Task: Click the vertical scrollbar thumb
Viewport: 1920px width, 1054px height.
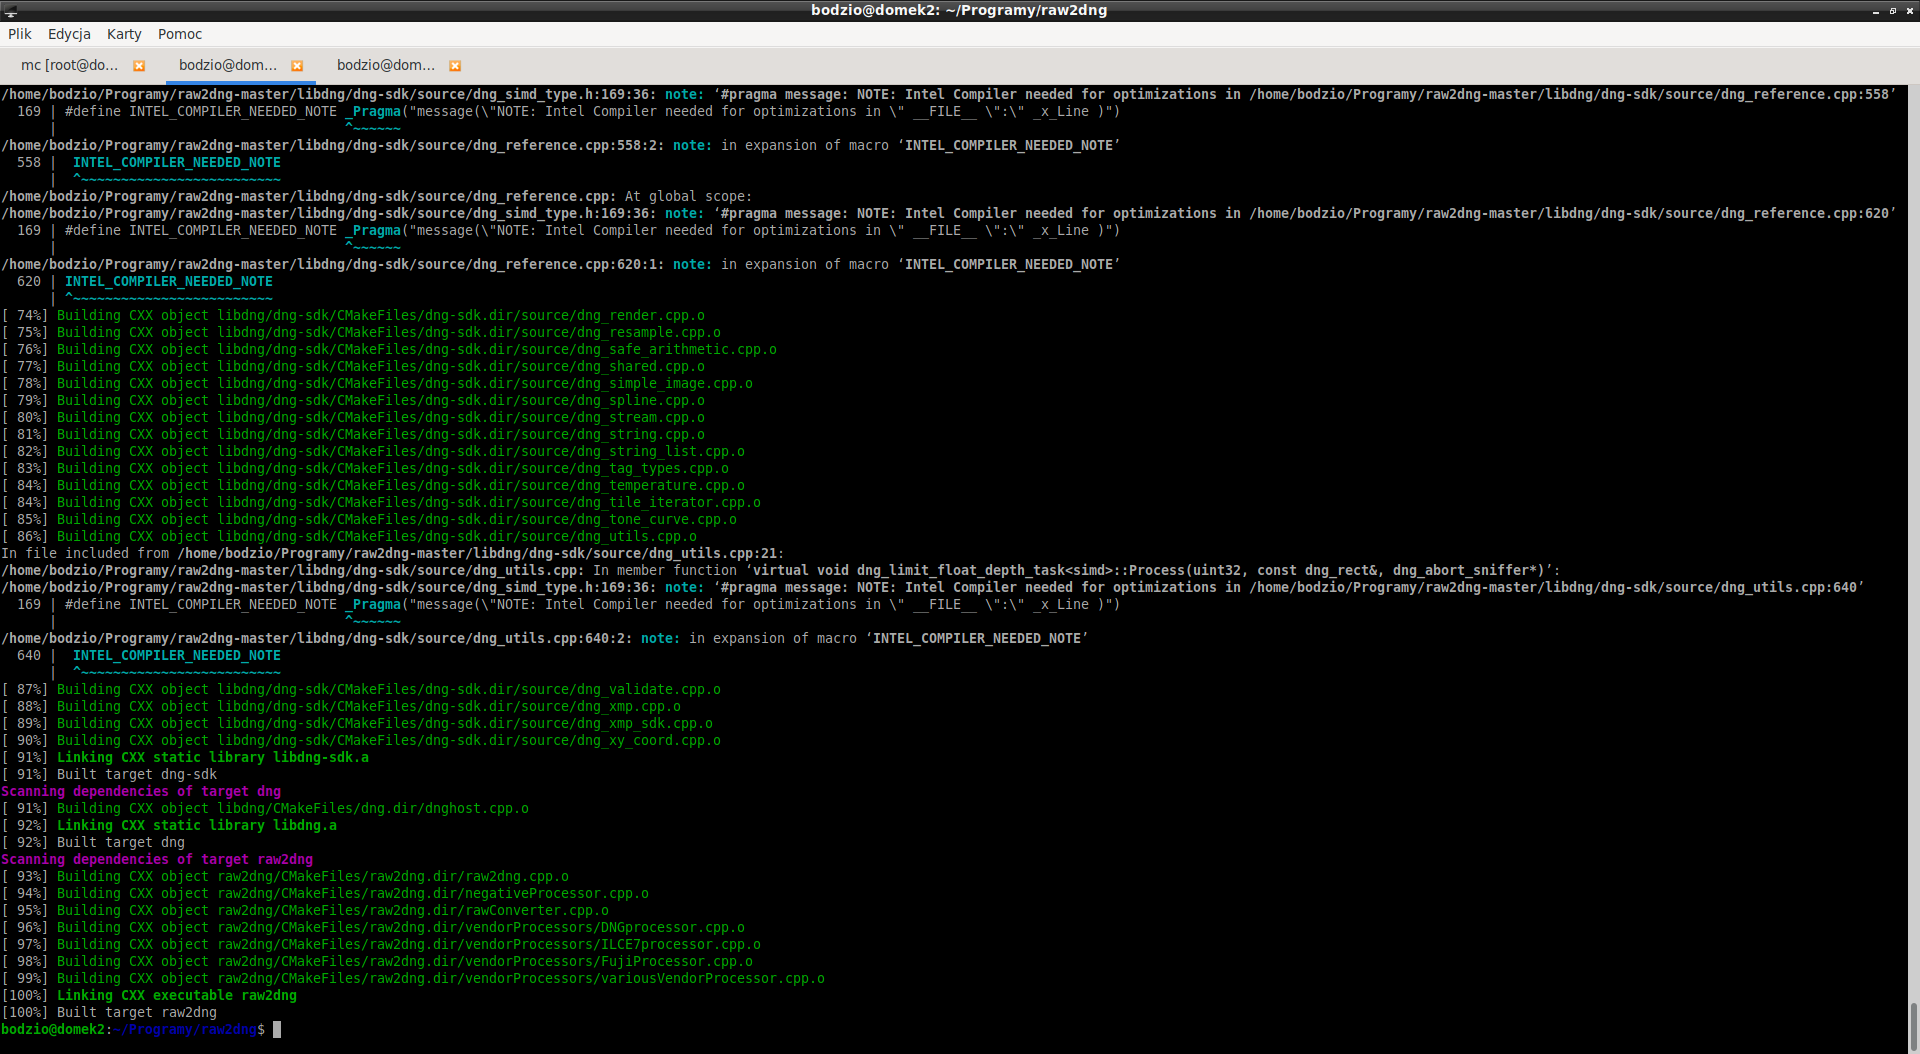Action: pos(1913,1027)
